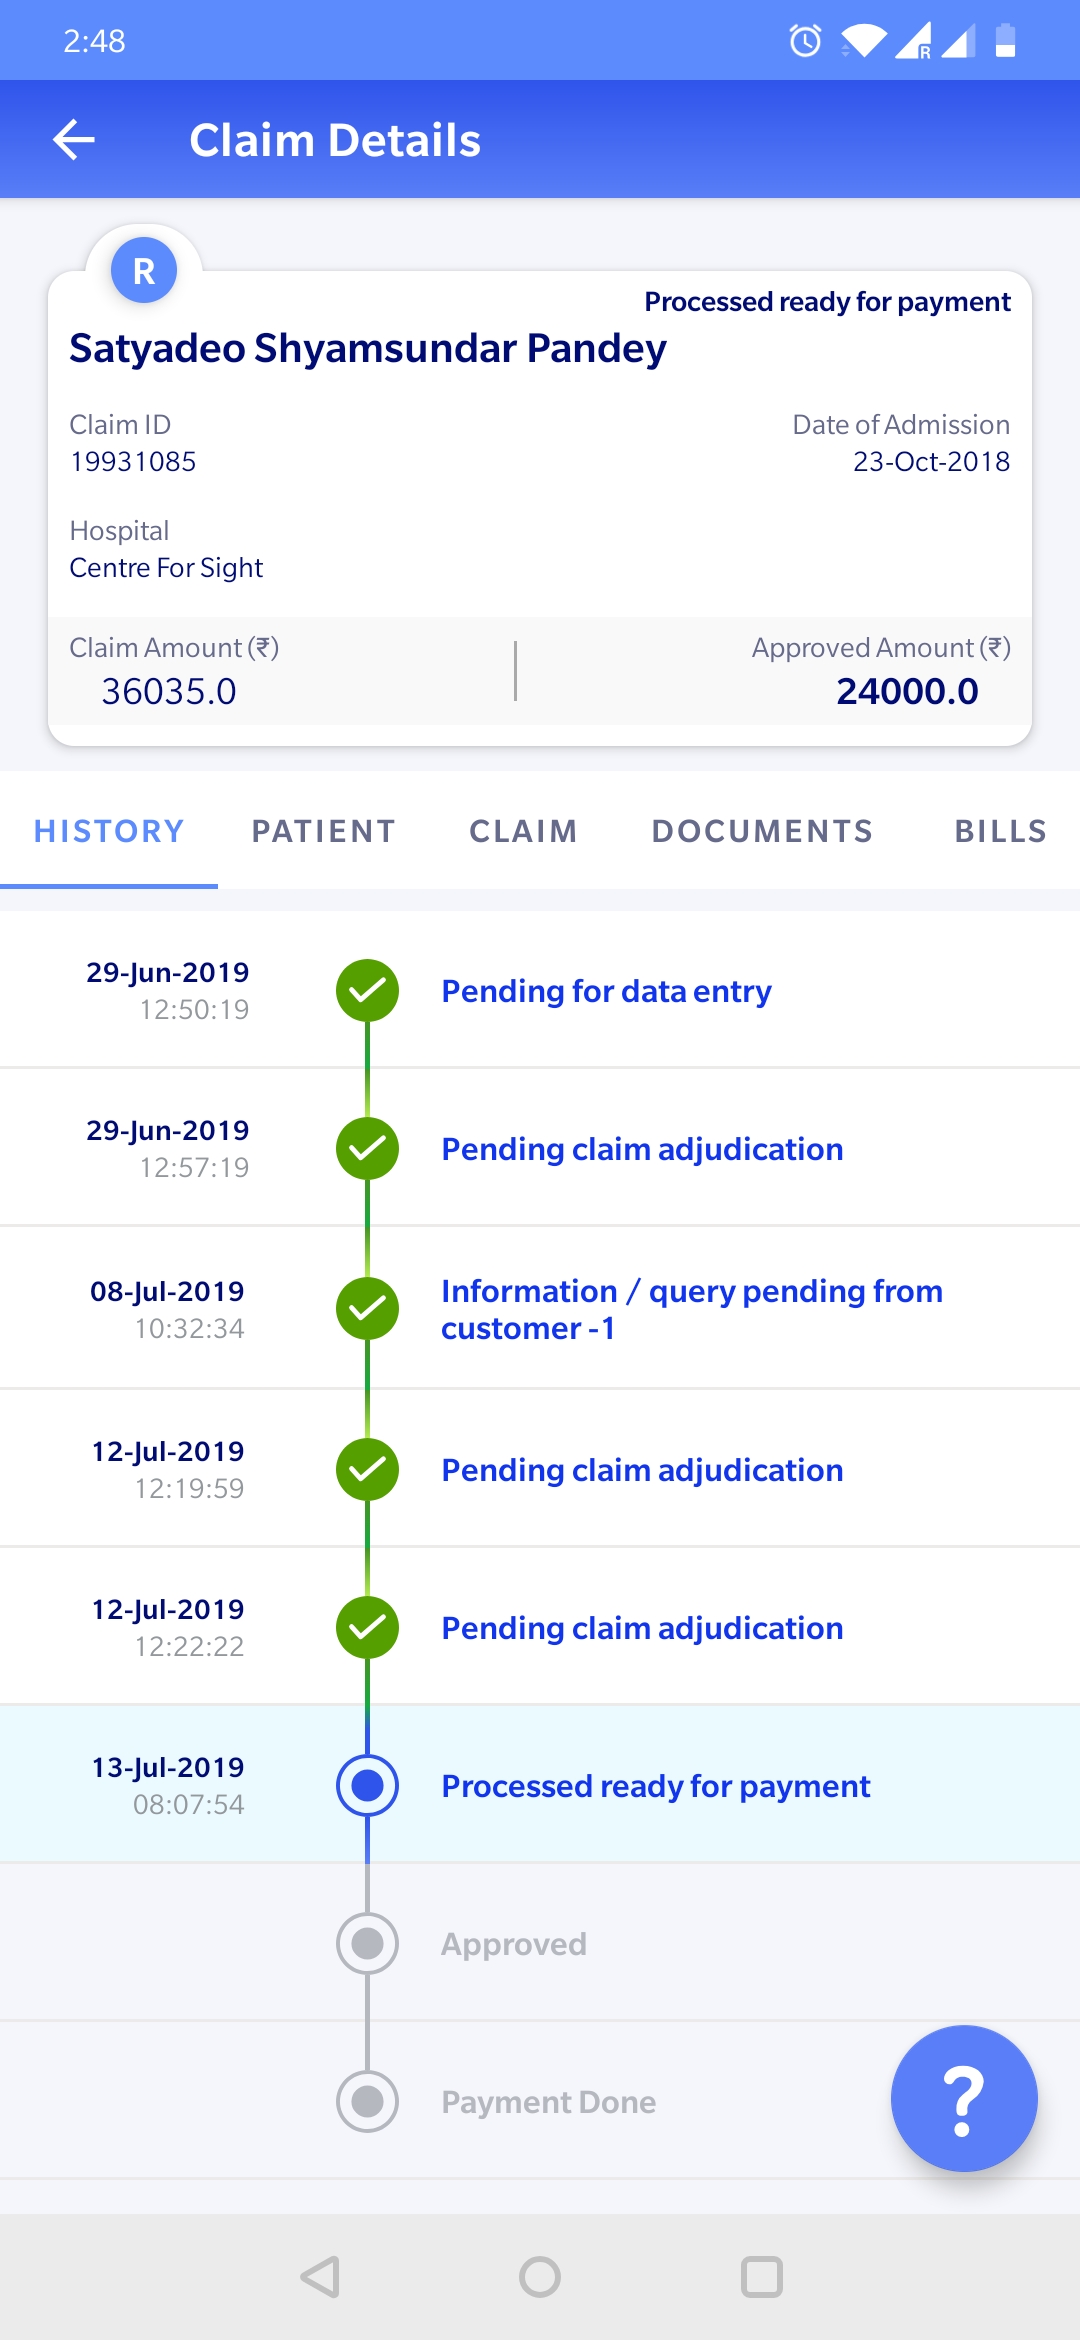Viewport: 1080px width, 2340px height.
Task: Tap the Pending for data entry text
Action: pos(606,991)
